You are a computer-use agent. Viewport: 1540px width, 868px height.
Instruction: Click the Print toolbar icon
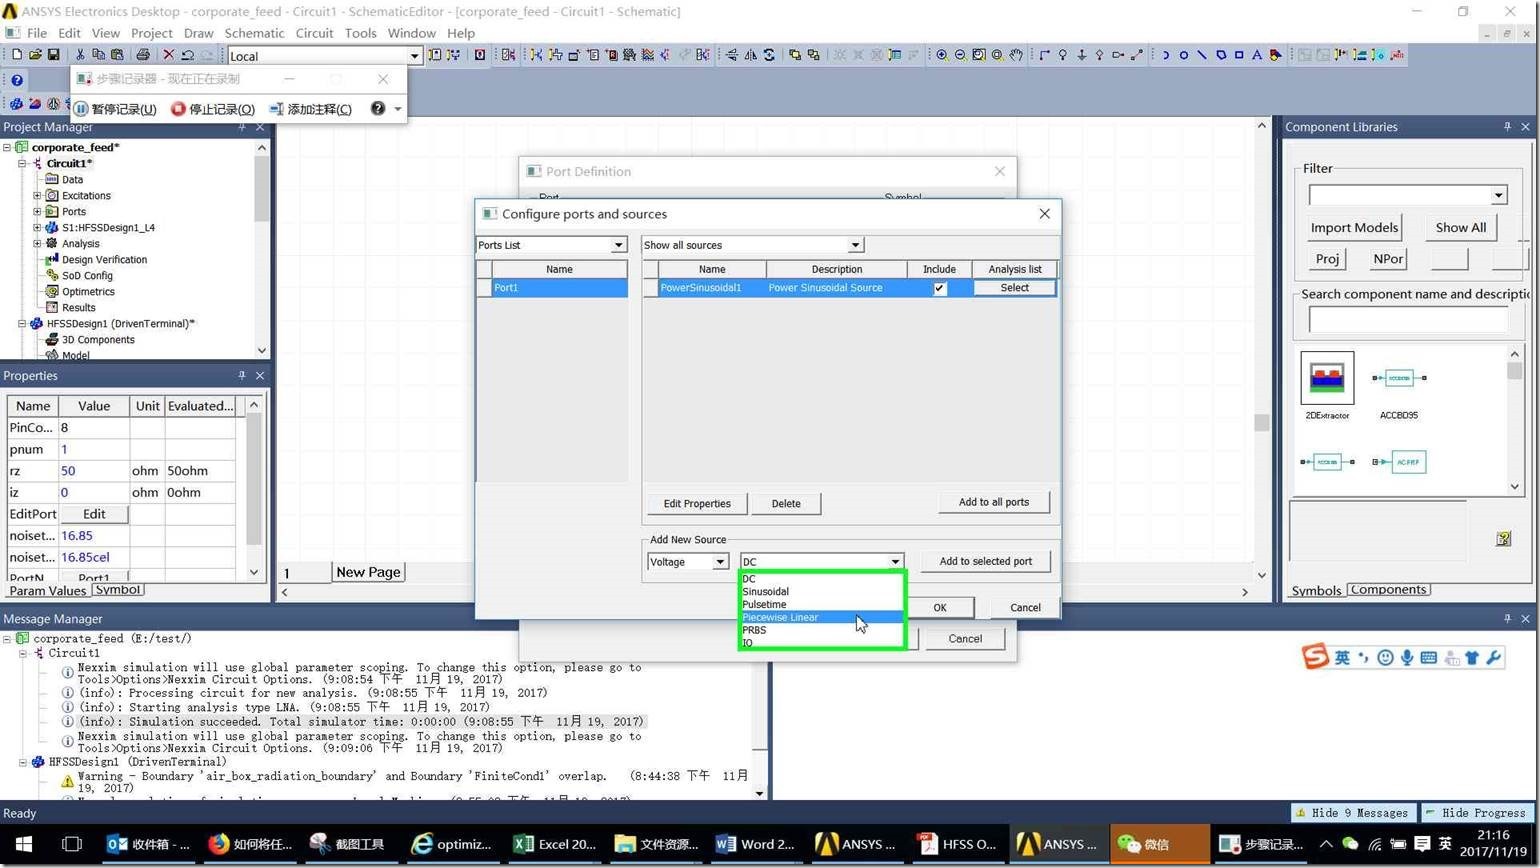pyautogui.click(x=143, y=55)
